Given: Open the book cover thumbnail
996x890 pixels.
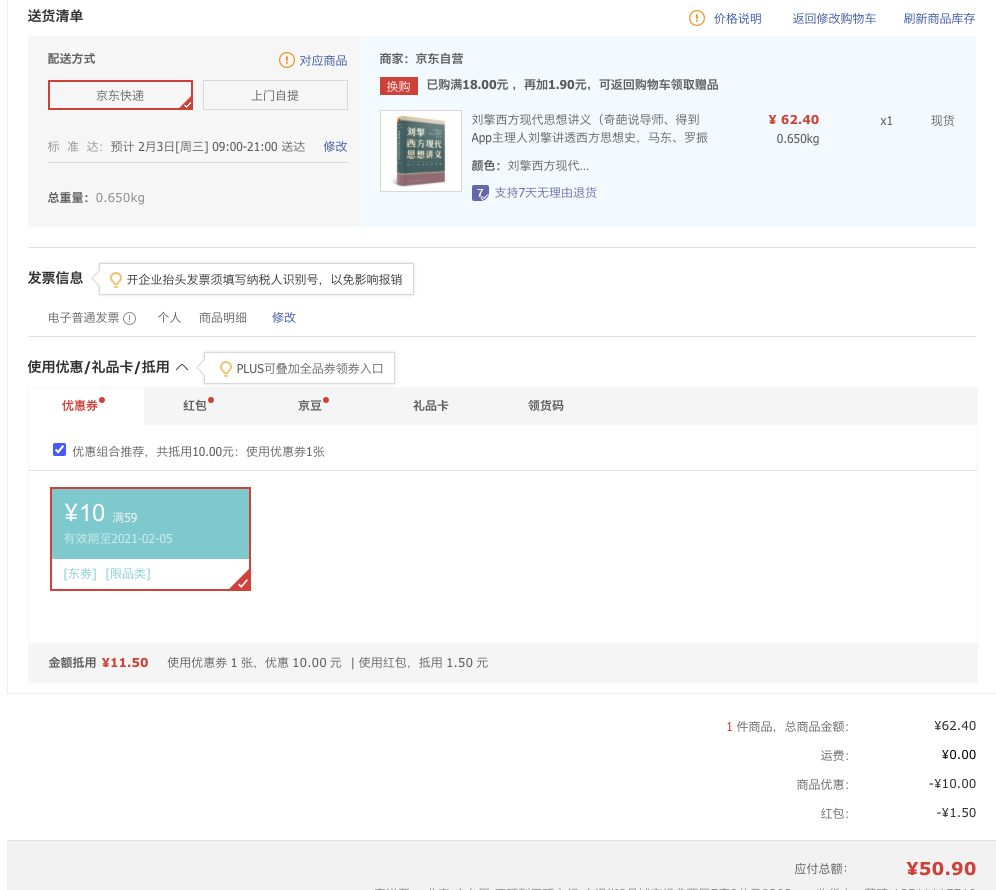Looking at the screenshot, I should pos(421,151).
